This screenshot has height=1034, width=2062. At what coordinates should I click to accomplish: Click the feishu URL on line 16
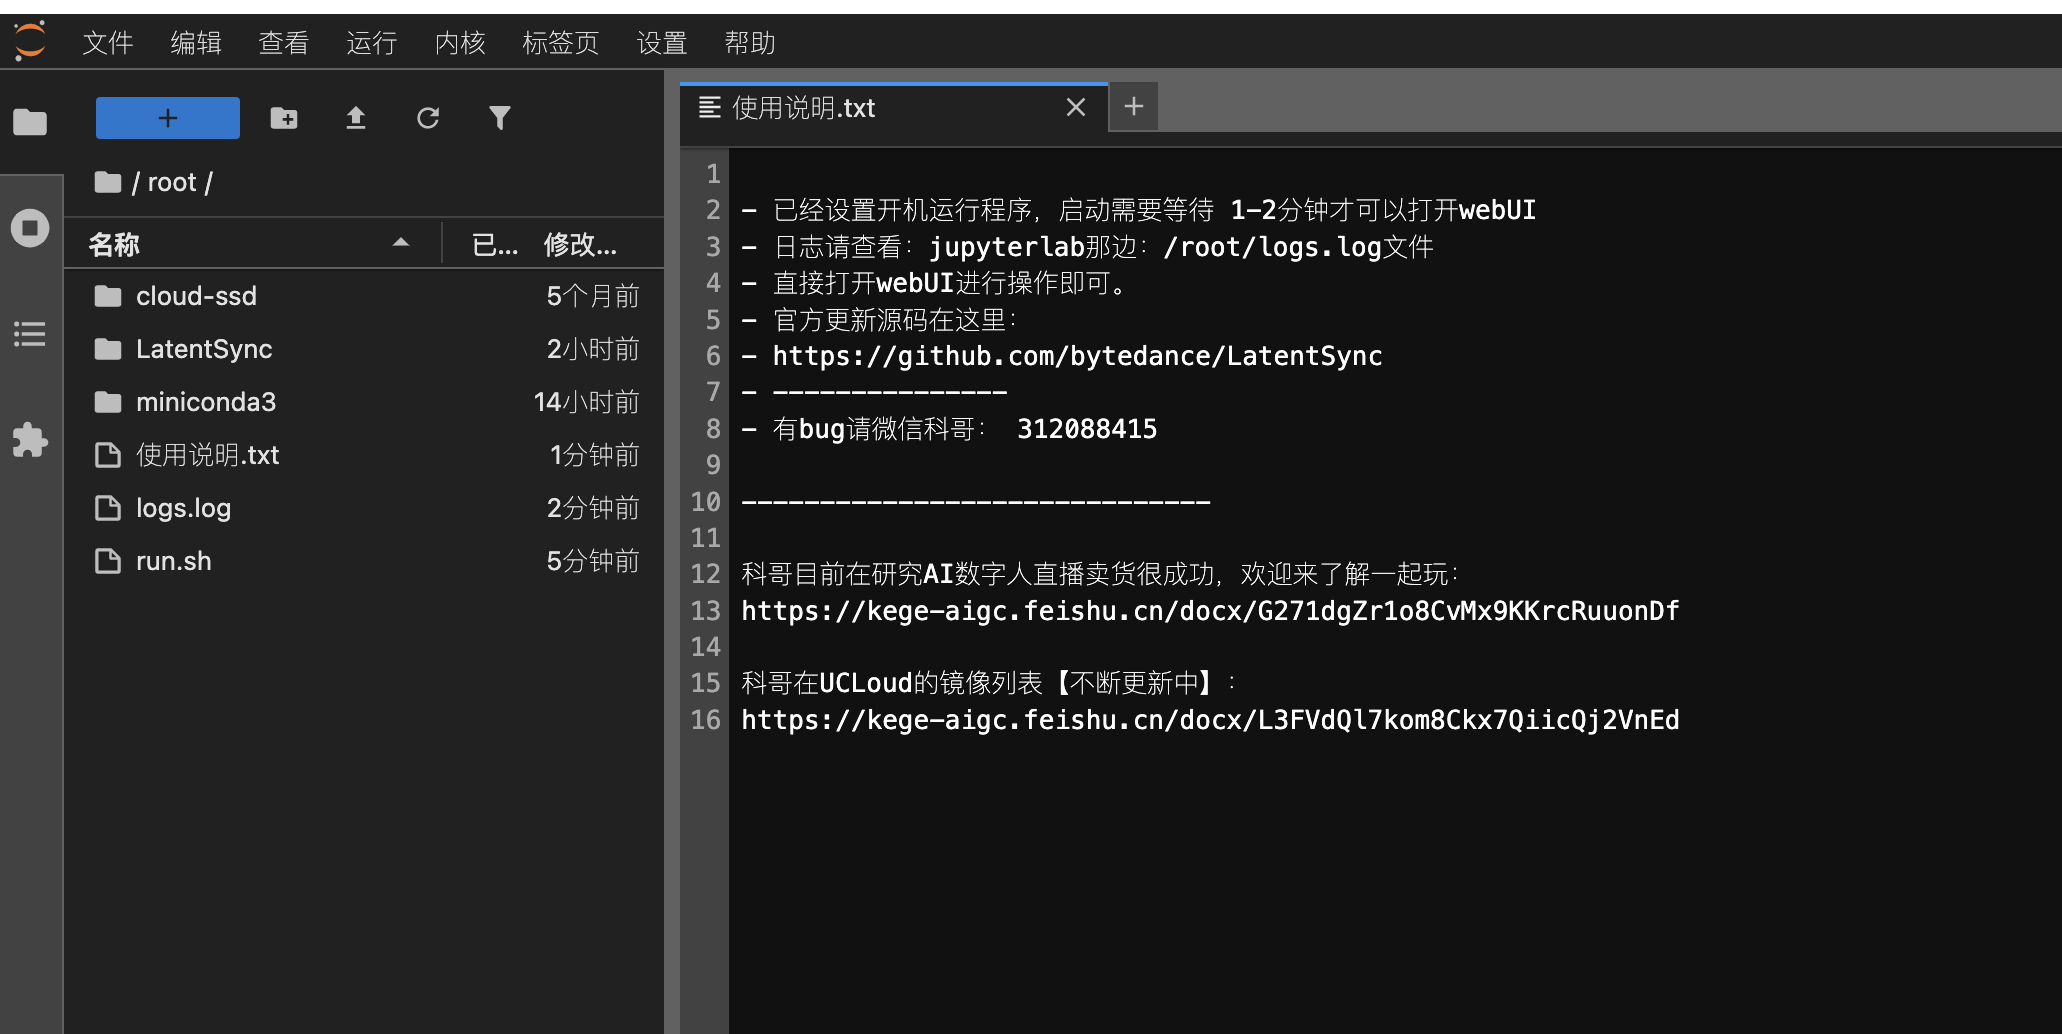(x=1210, y=720)
